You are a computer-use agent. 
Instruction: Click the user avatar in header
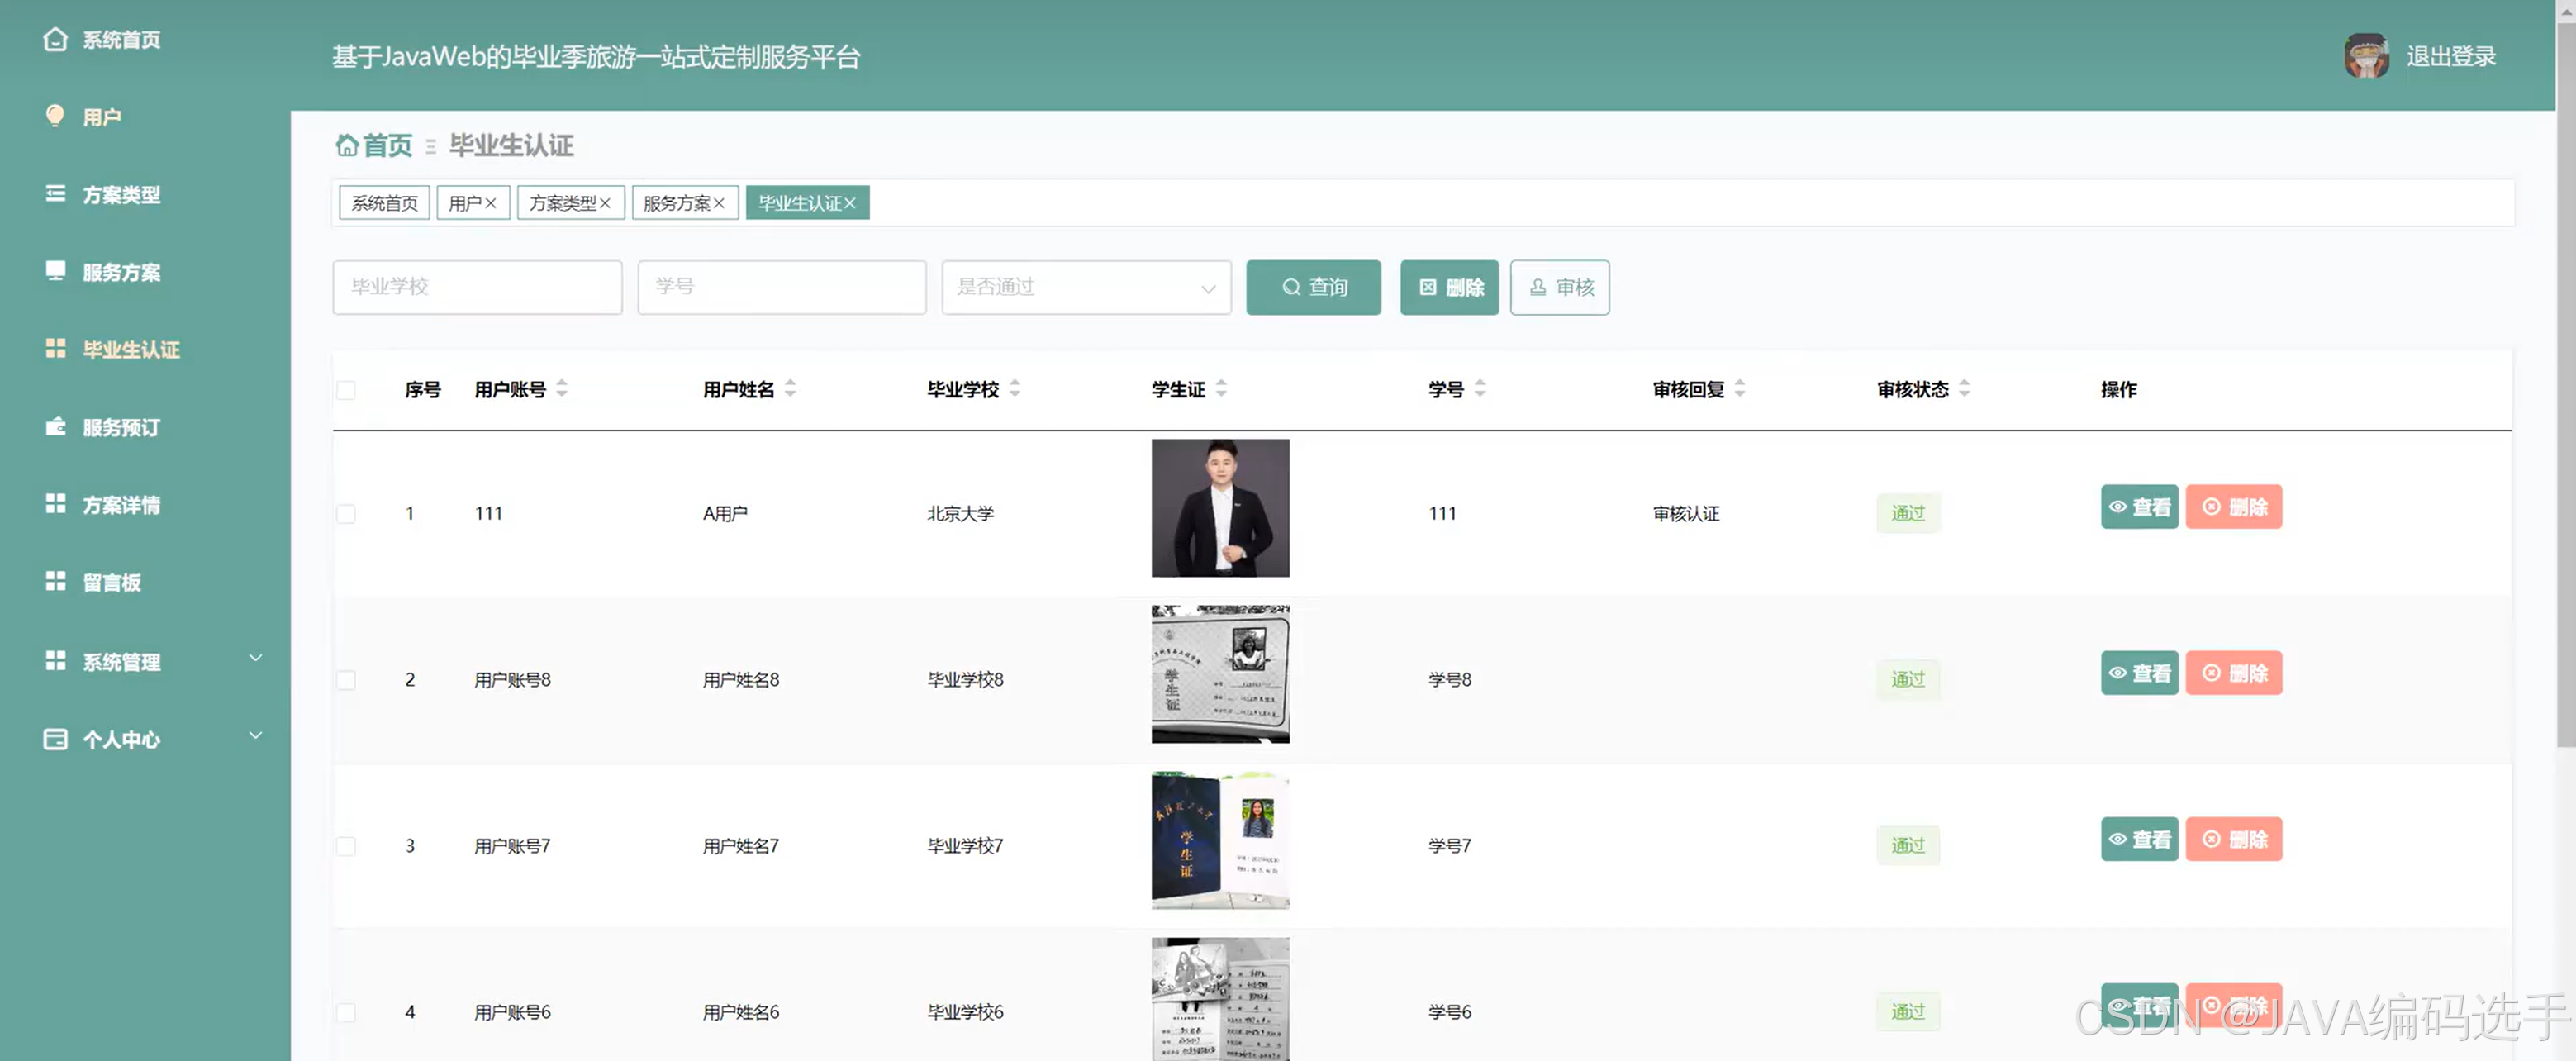point(2365,56)
